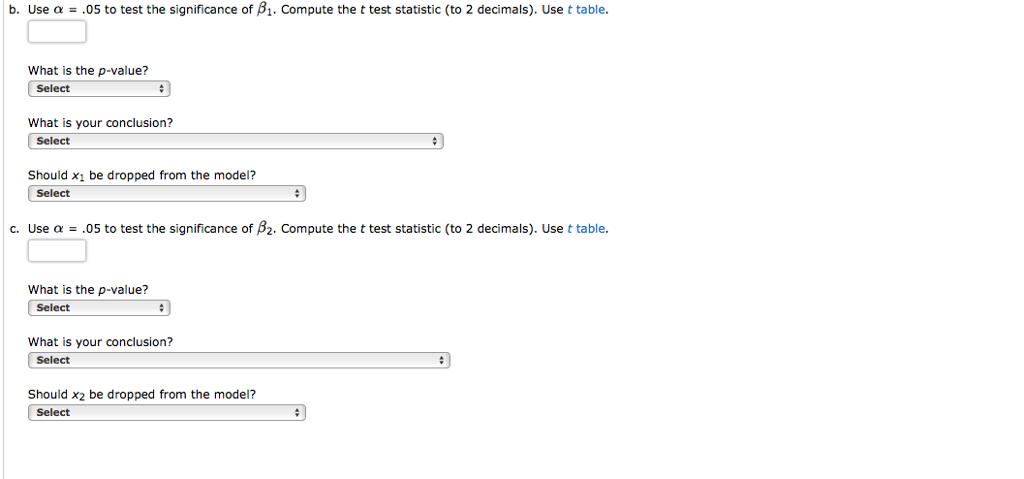The image size is (1024, 479).
Task: Open the conclusion dropdown for part c
Action: point(238,360)
